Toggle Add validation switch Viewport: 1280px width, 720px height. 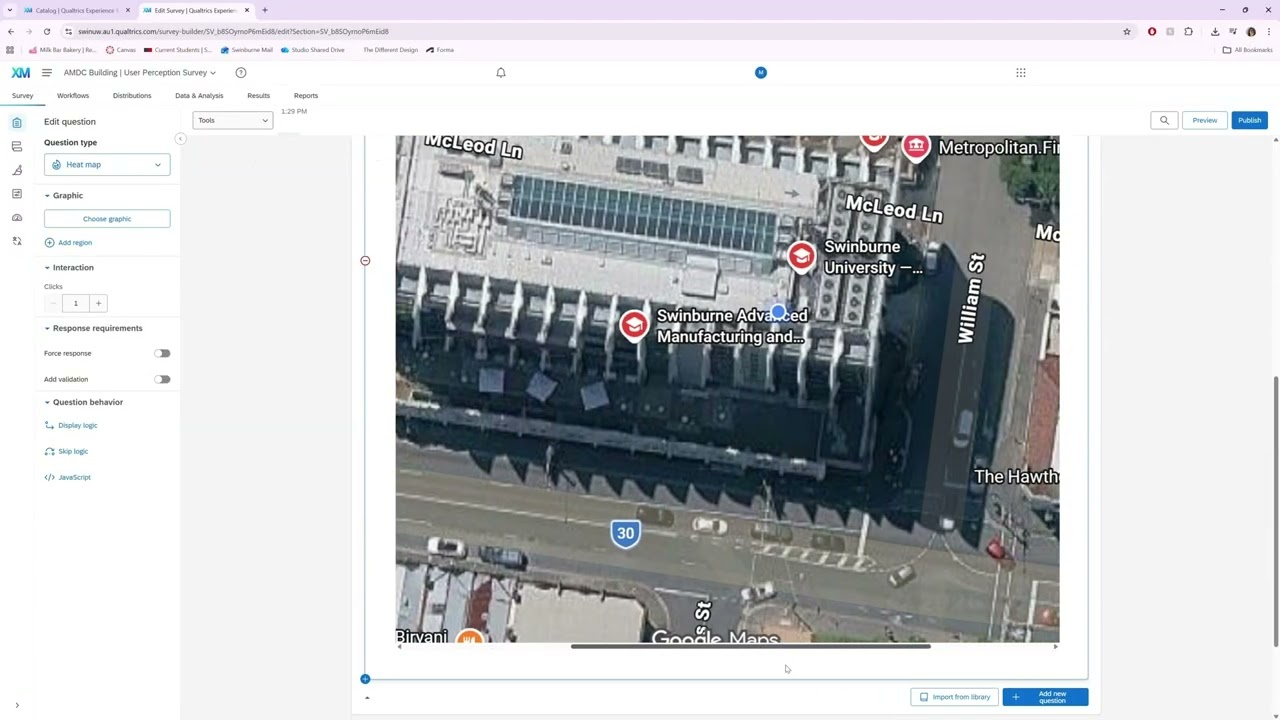tap(162, 379)
